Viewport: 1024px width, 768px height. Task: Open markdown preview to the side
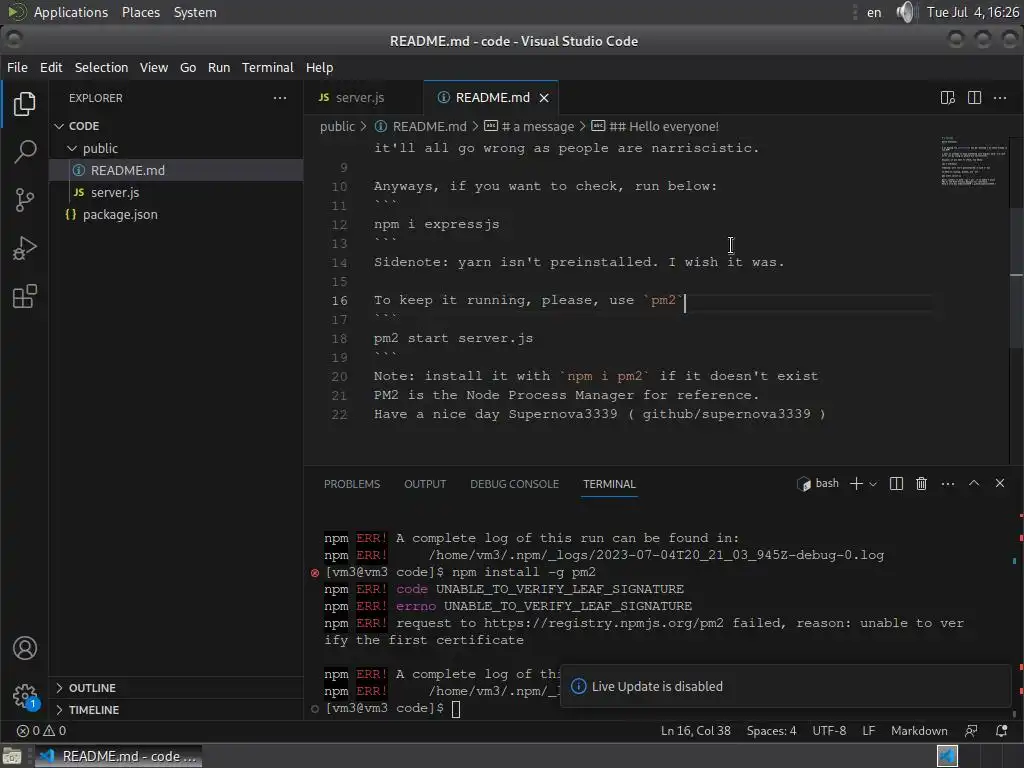pos(947,98)
